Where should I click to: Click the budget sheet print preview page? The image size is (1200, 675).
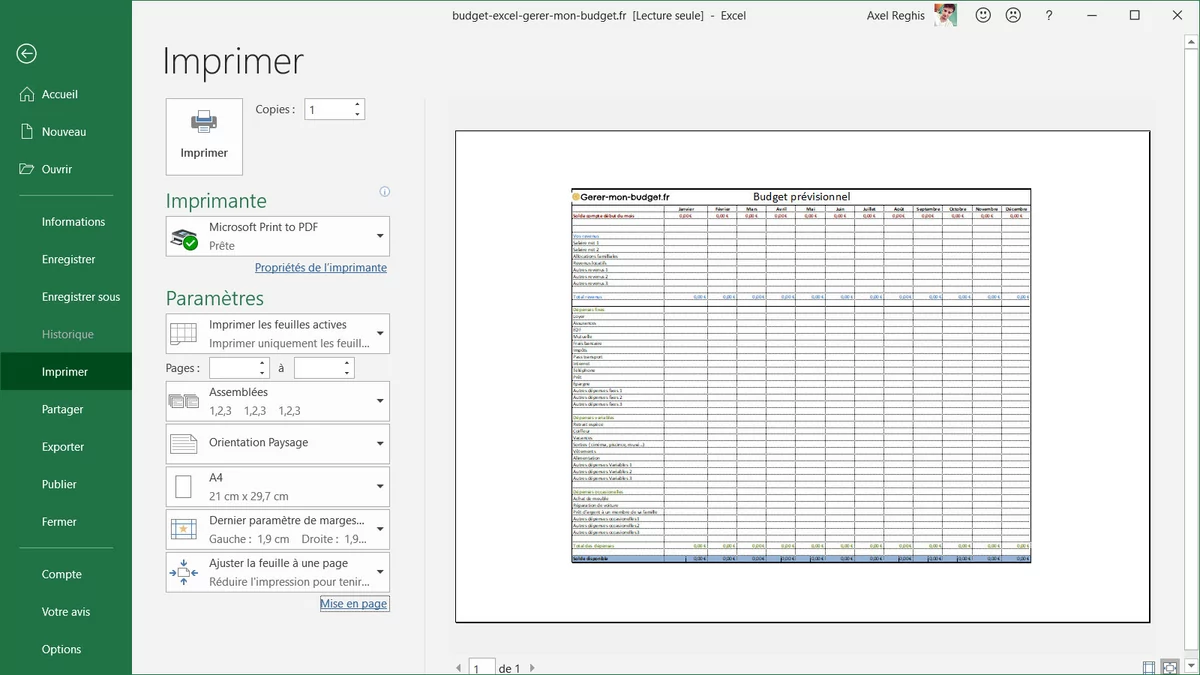[802, 376]
